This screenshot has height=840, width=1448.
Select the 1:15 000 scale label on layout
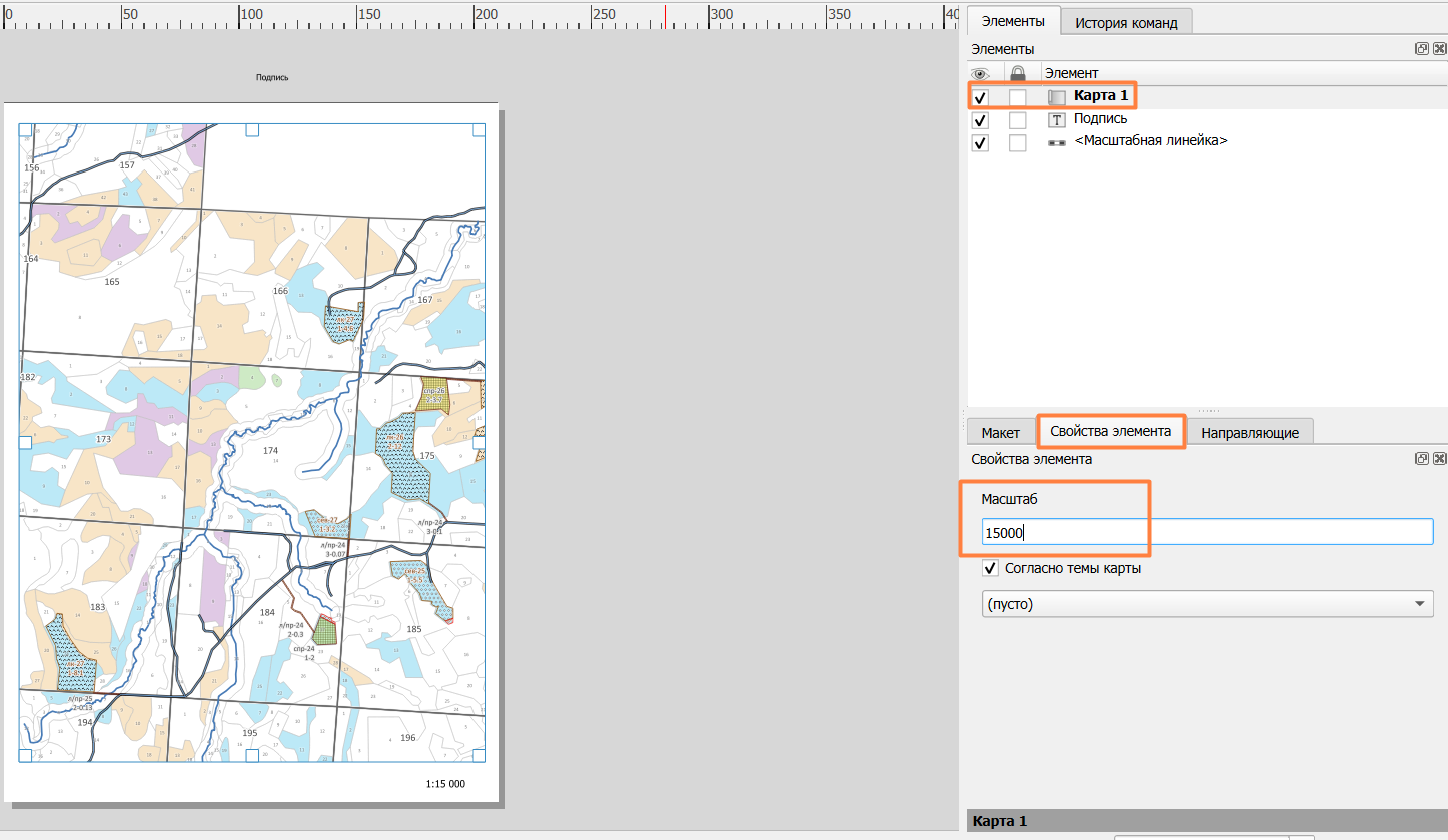[x=445, y=784]
